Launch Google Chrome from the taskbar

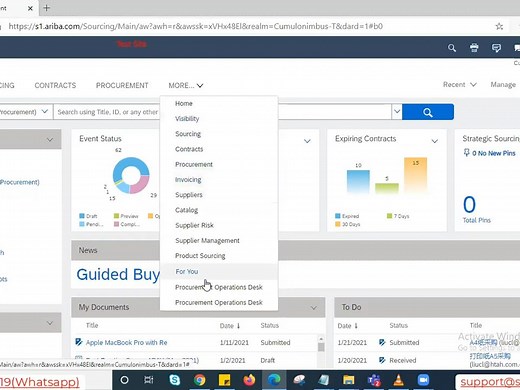pyautogui.click(x=199, y=380)
